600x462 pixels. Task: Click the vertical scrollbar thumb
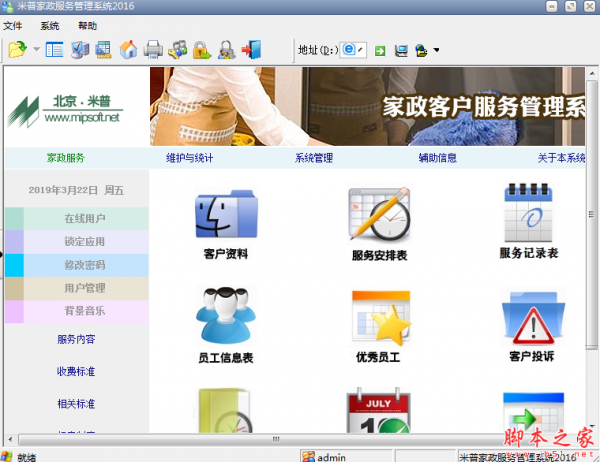(592, 214)
